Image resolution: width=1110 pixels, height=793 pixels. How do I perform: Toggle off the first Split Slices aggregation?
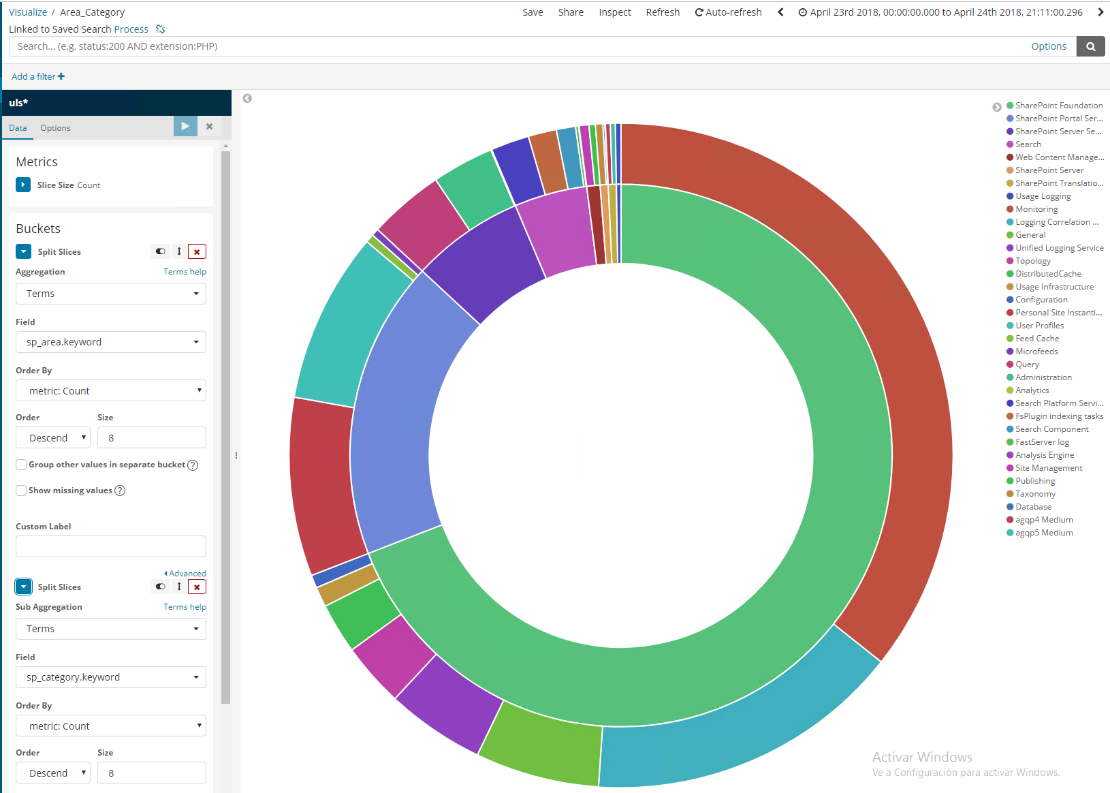pyautogui.click(x=159, y=252)
